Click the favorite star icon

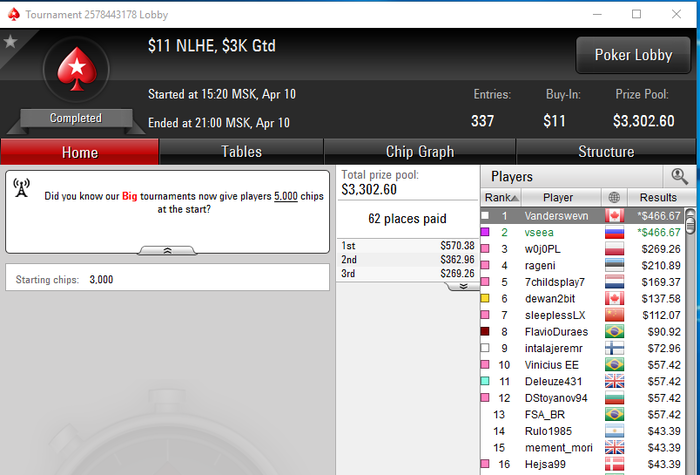pyautogui.click(x=10, y=42)
